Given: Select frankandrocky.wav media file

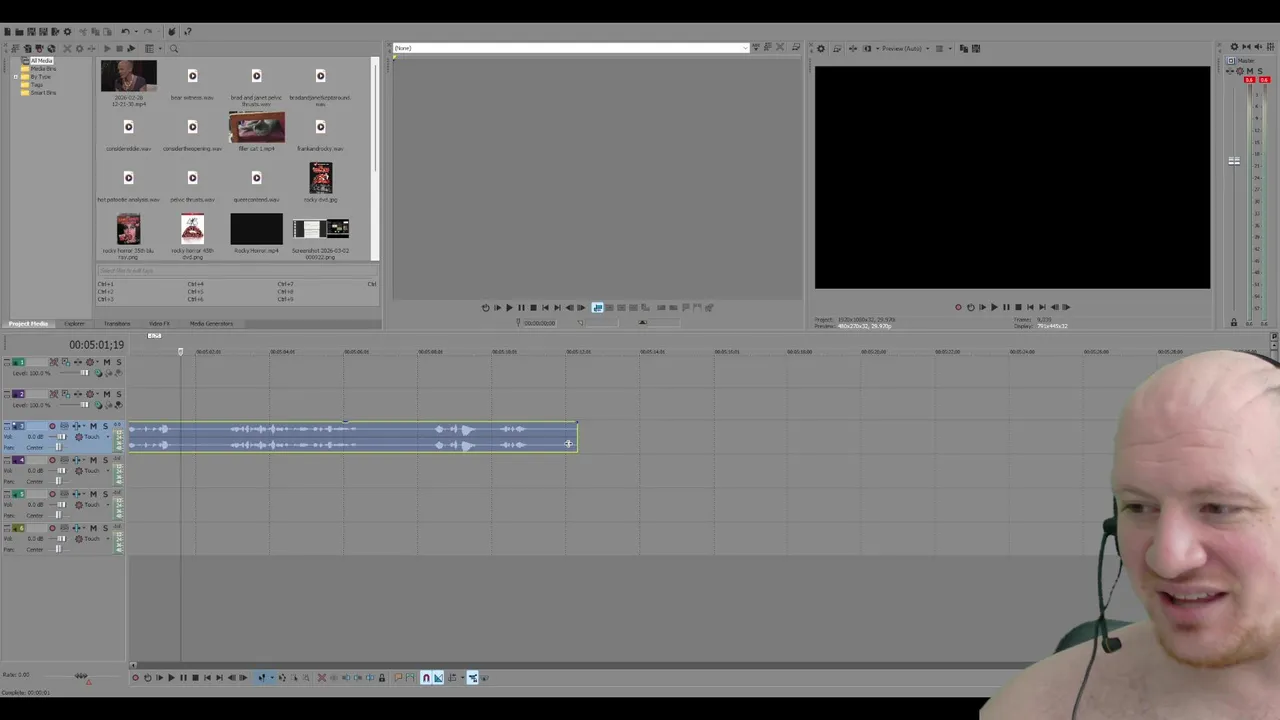Looking at the screenshot, I should point(320,127).
